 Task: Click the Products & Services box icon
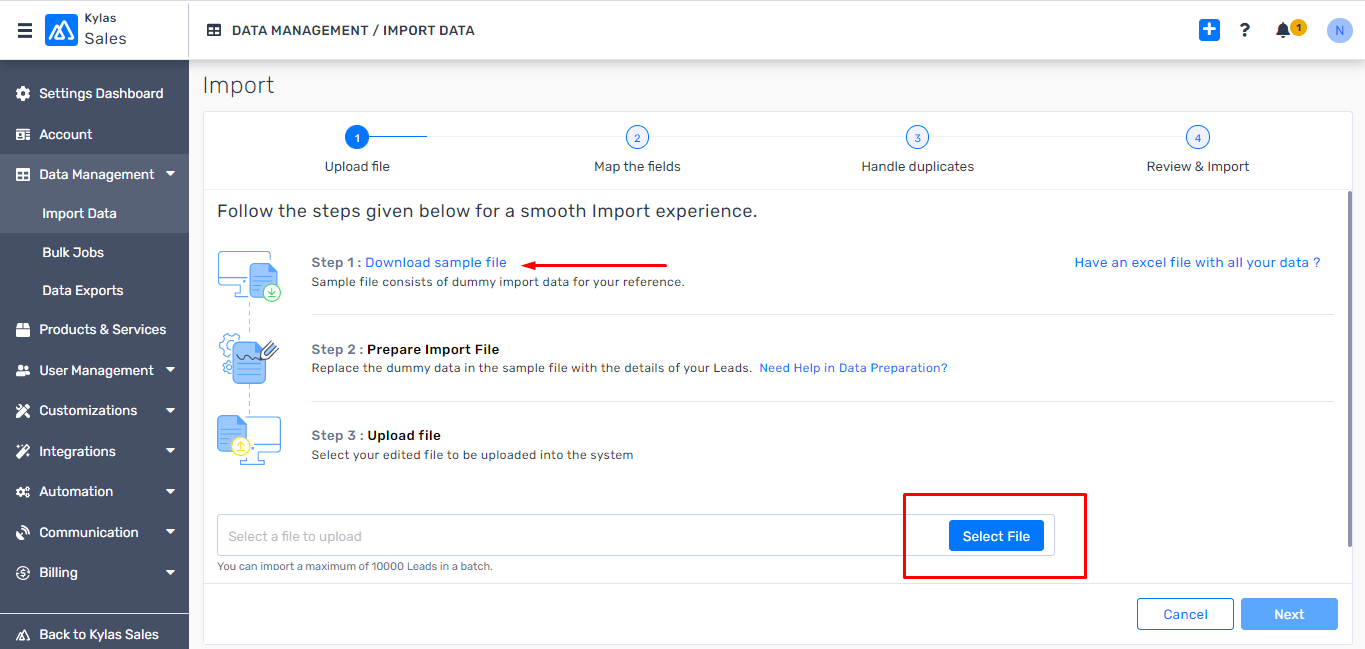(x=23, y=330)
